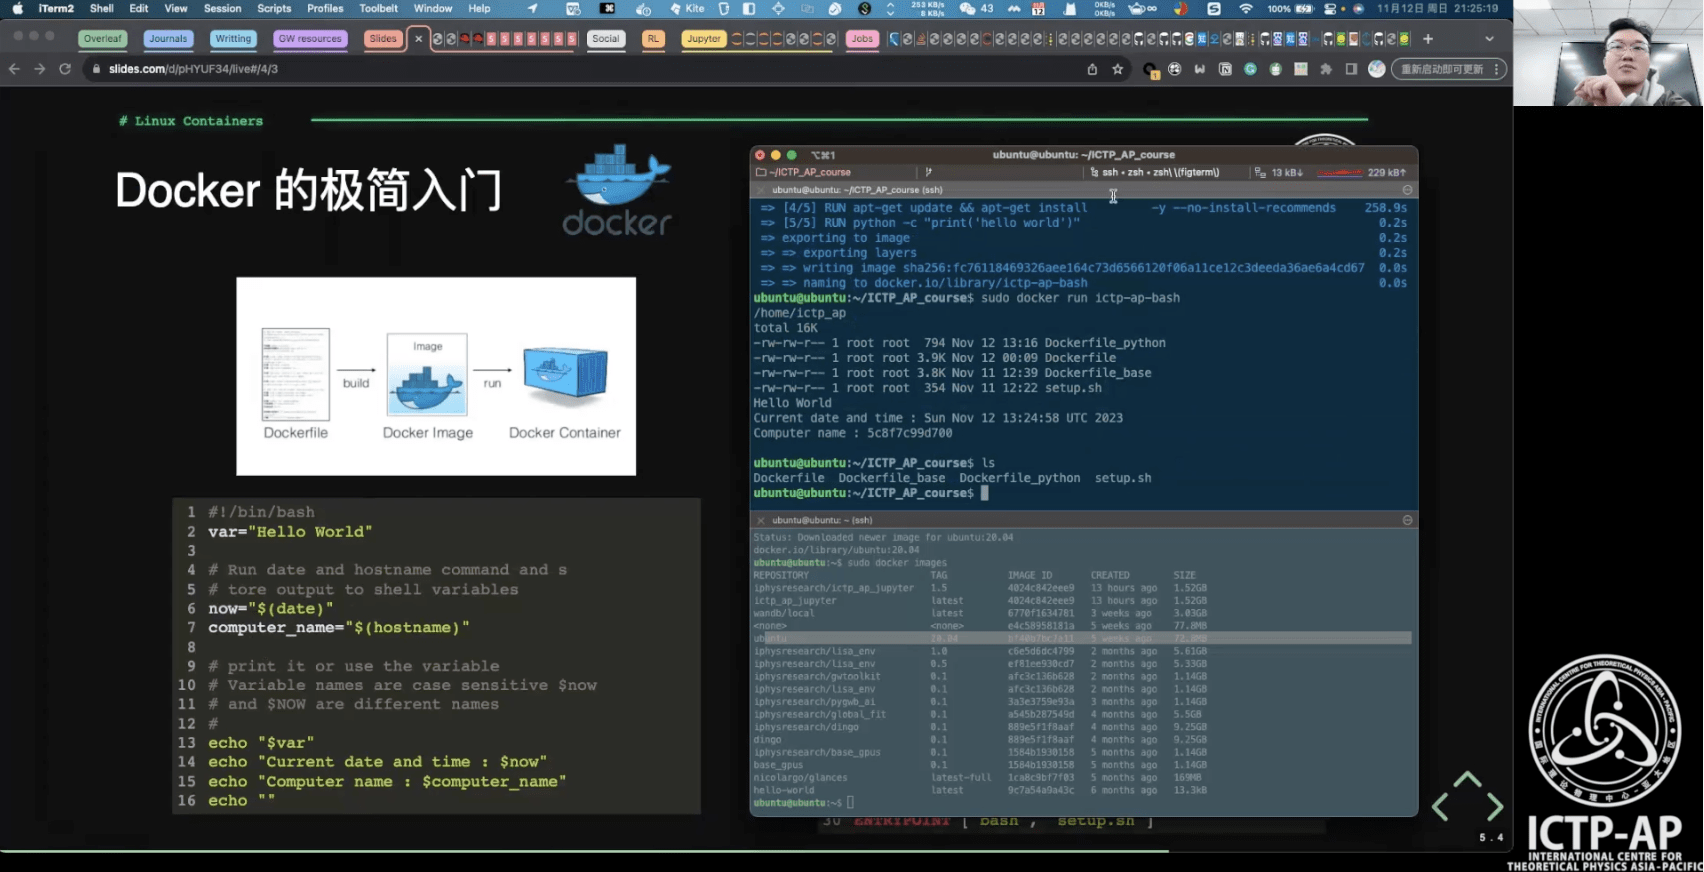Open the battery status indicator

tap(1291, 8)
